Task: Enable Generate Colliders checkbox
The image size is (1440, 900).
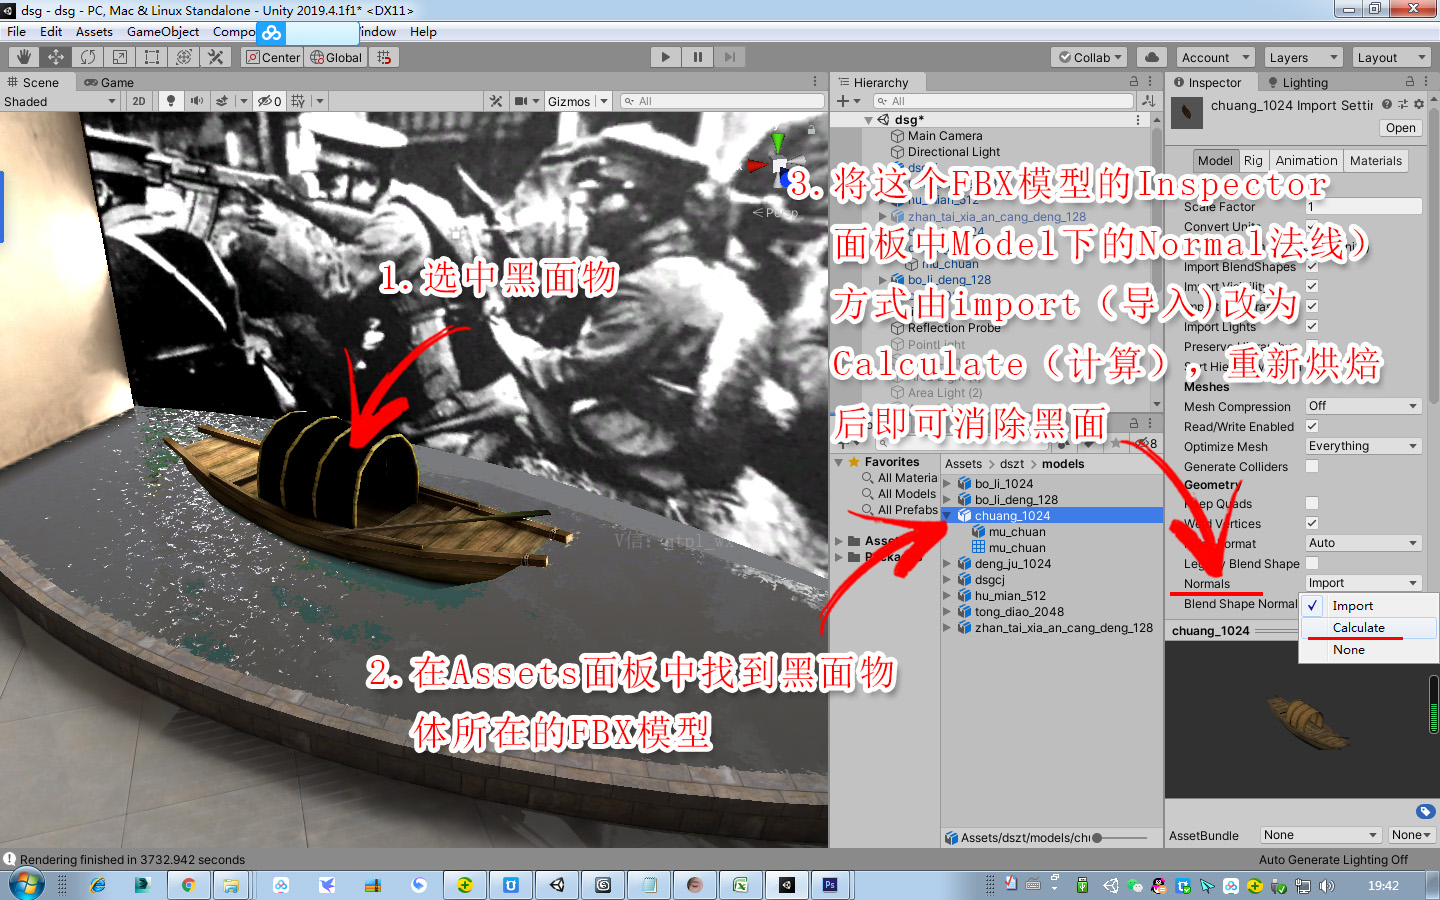Action: 1312,467
